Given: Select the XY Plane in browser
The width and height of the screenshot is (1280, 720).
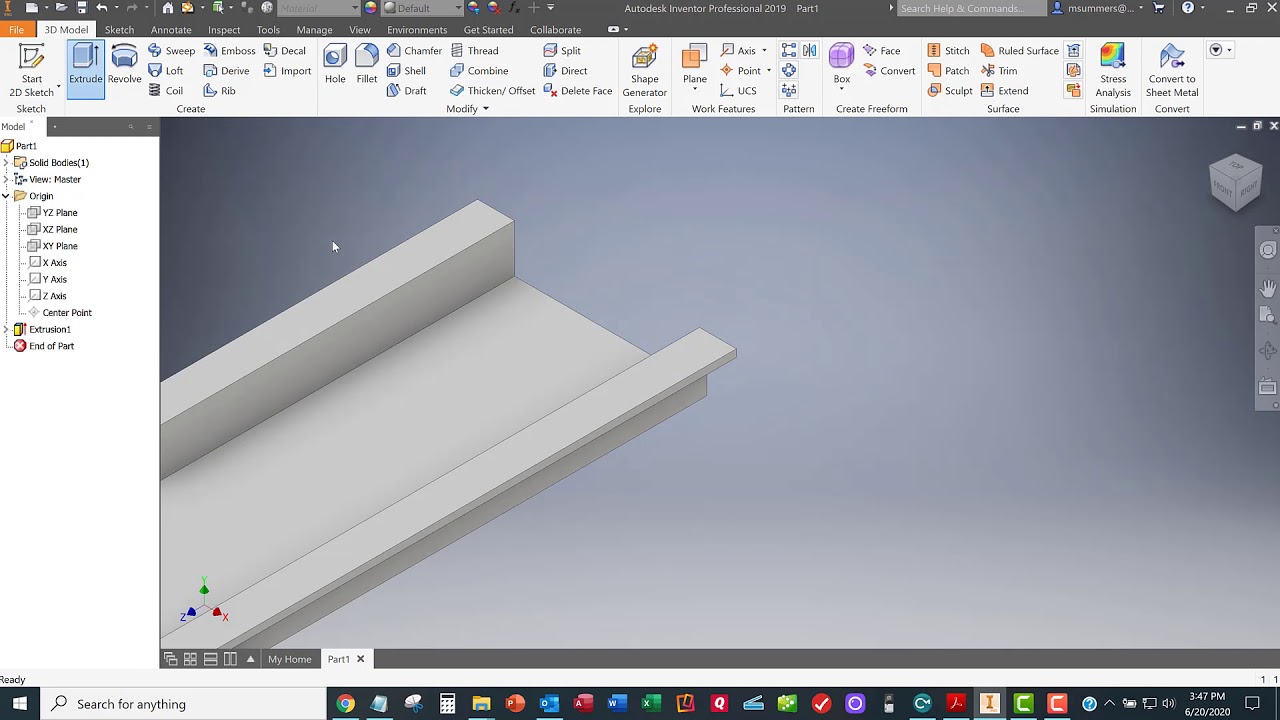Looking at the screenshot, I should (x=52, y=246).
